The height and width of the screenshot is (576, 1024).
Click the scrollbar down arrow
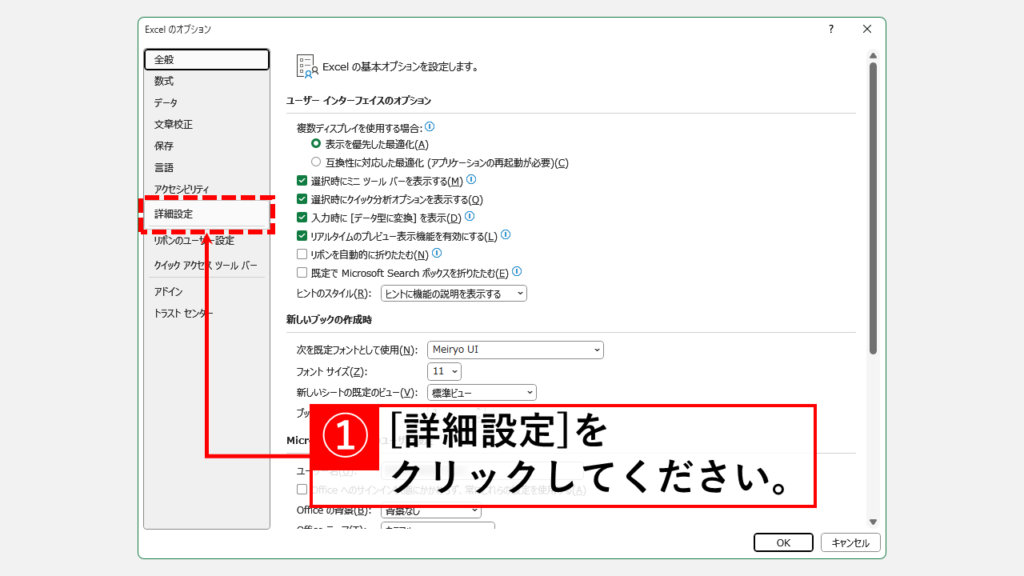pos(873,522)
